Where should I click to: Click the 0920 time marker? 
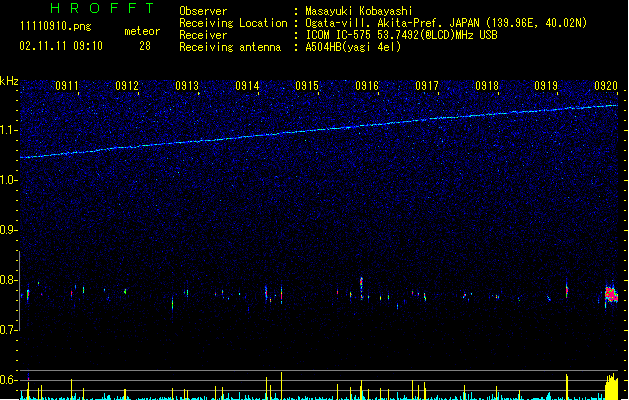606,86
